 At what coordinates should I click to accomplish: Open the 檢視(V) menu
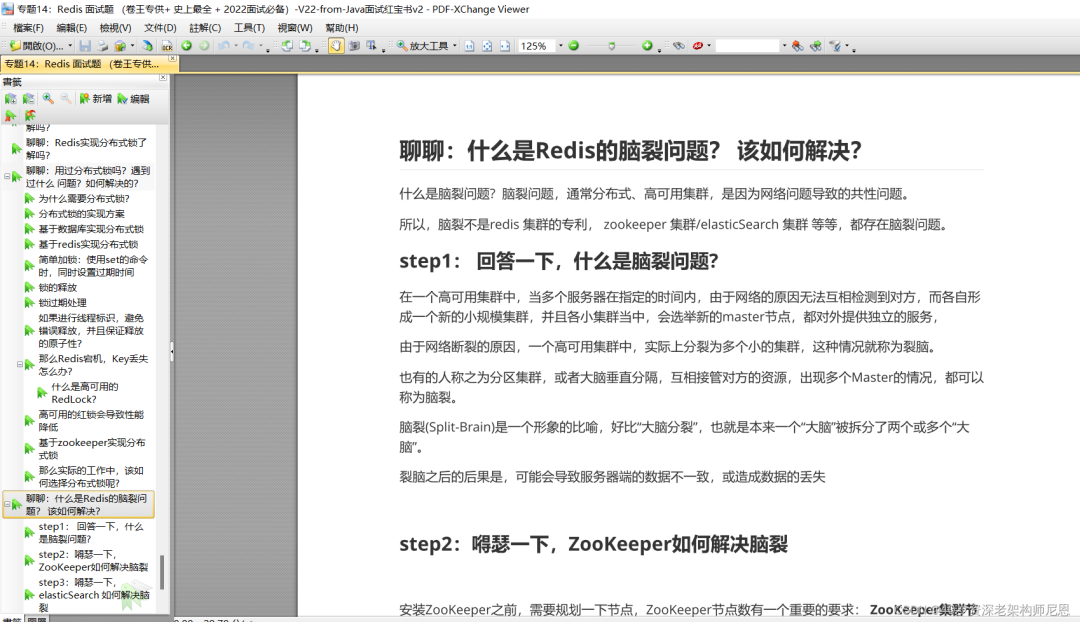[115, 28]
